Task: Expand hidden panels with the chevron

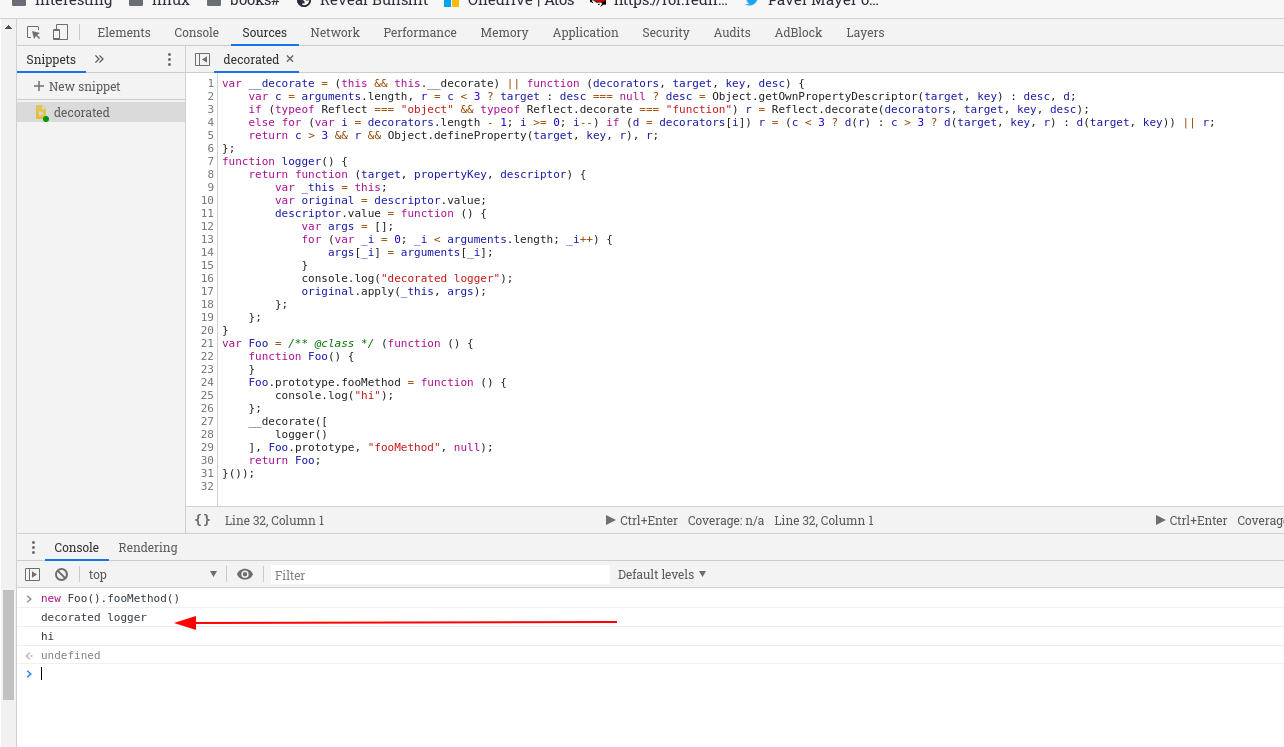Action: tap(98, 59)
